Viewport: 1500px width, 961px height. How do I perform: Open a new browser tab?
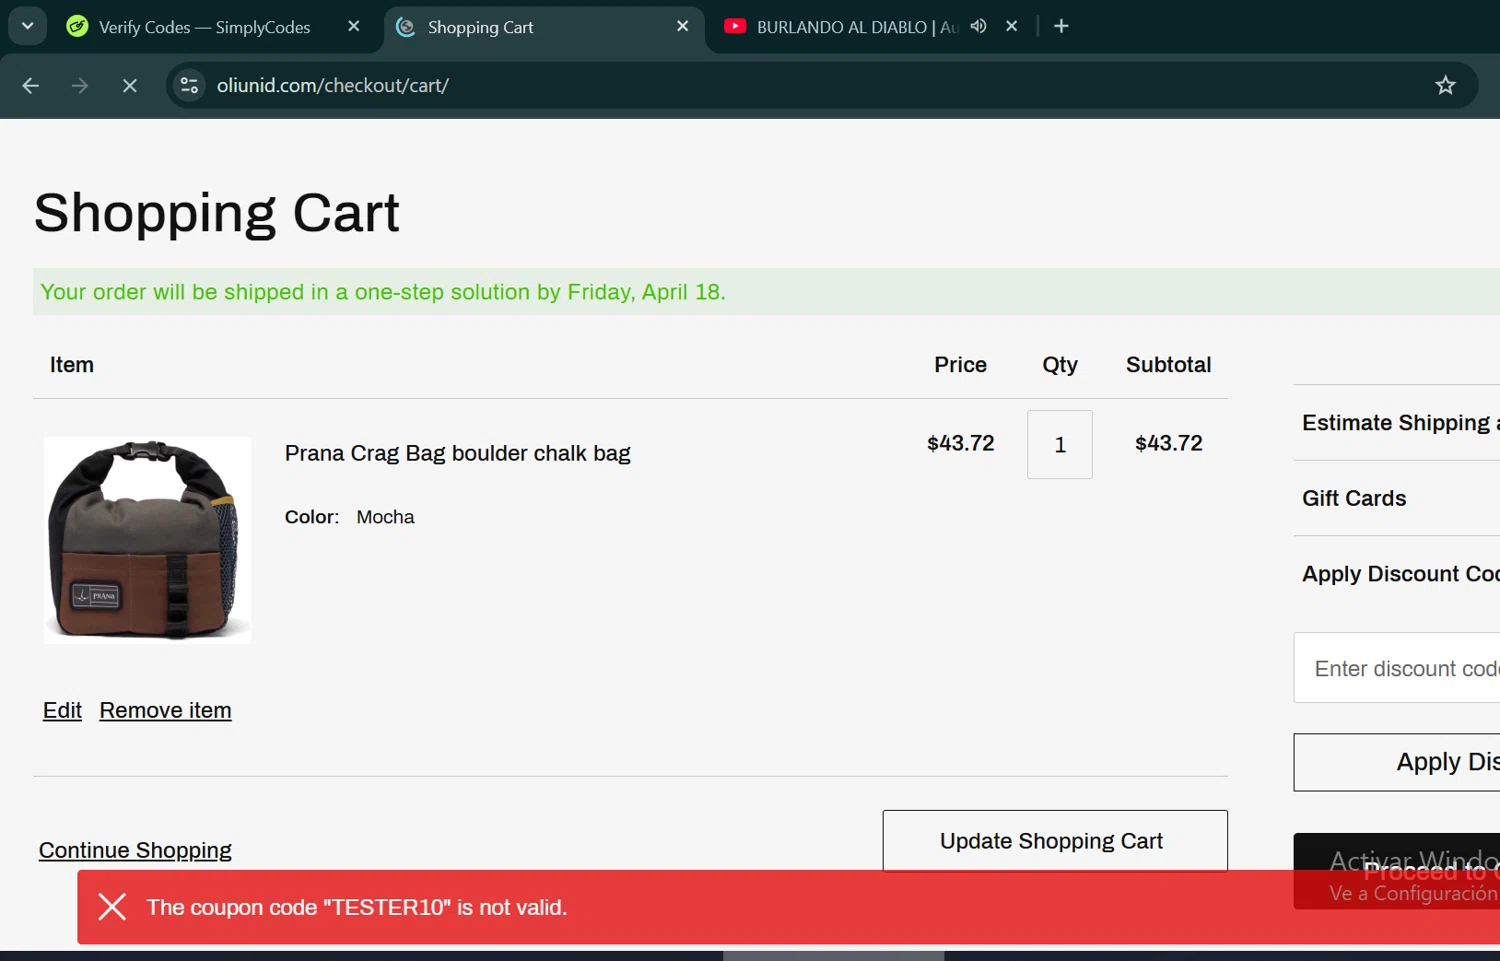(x=1061, y=27)
